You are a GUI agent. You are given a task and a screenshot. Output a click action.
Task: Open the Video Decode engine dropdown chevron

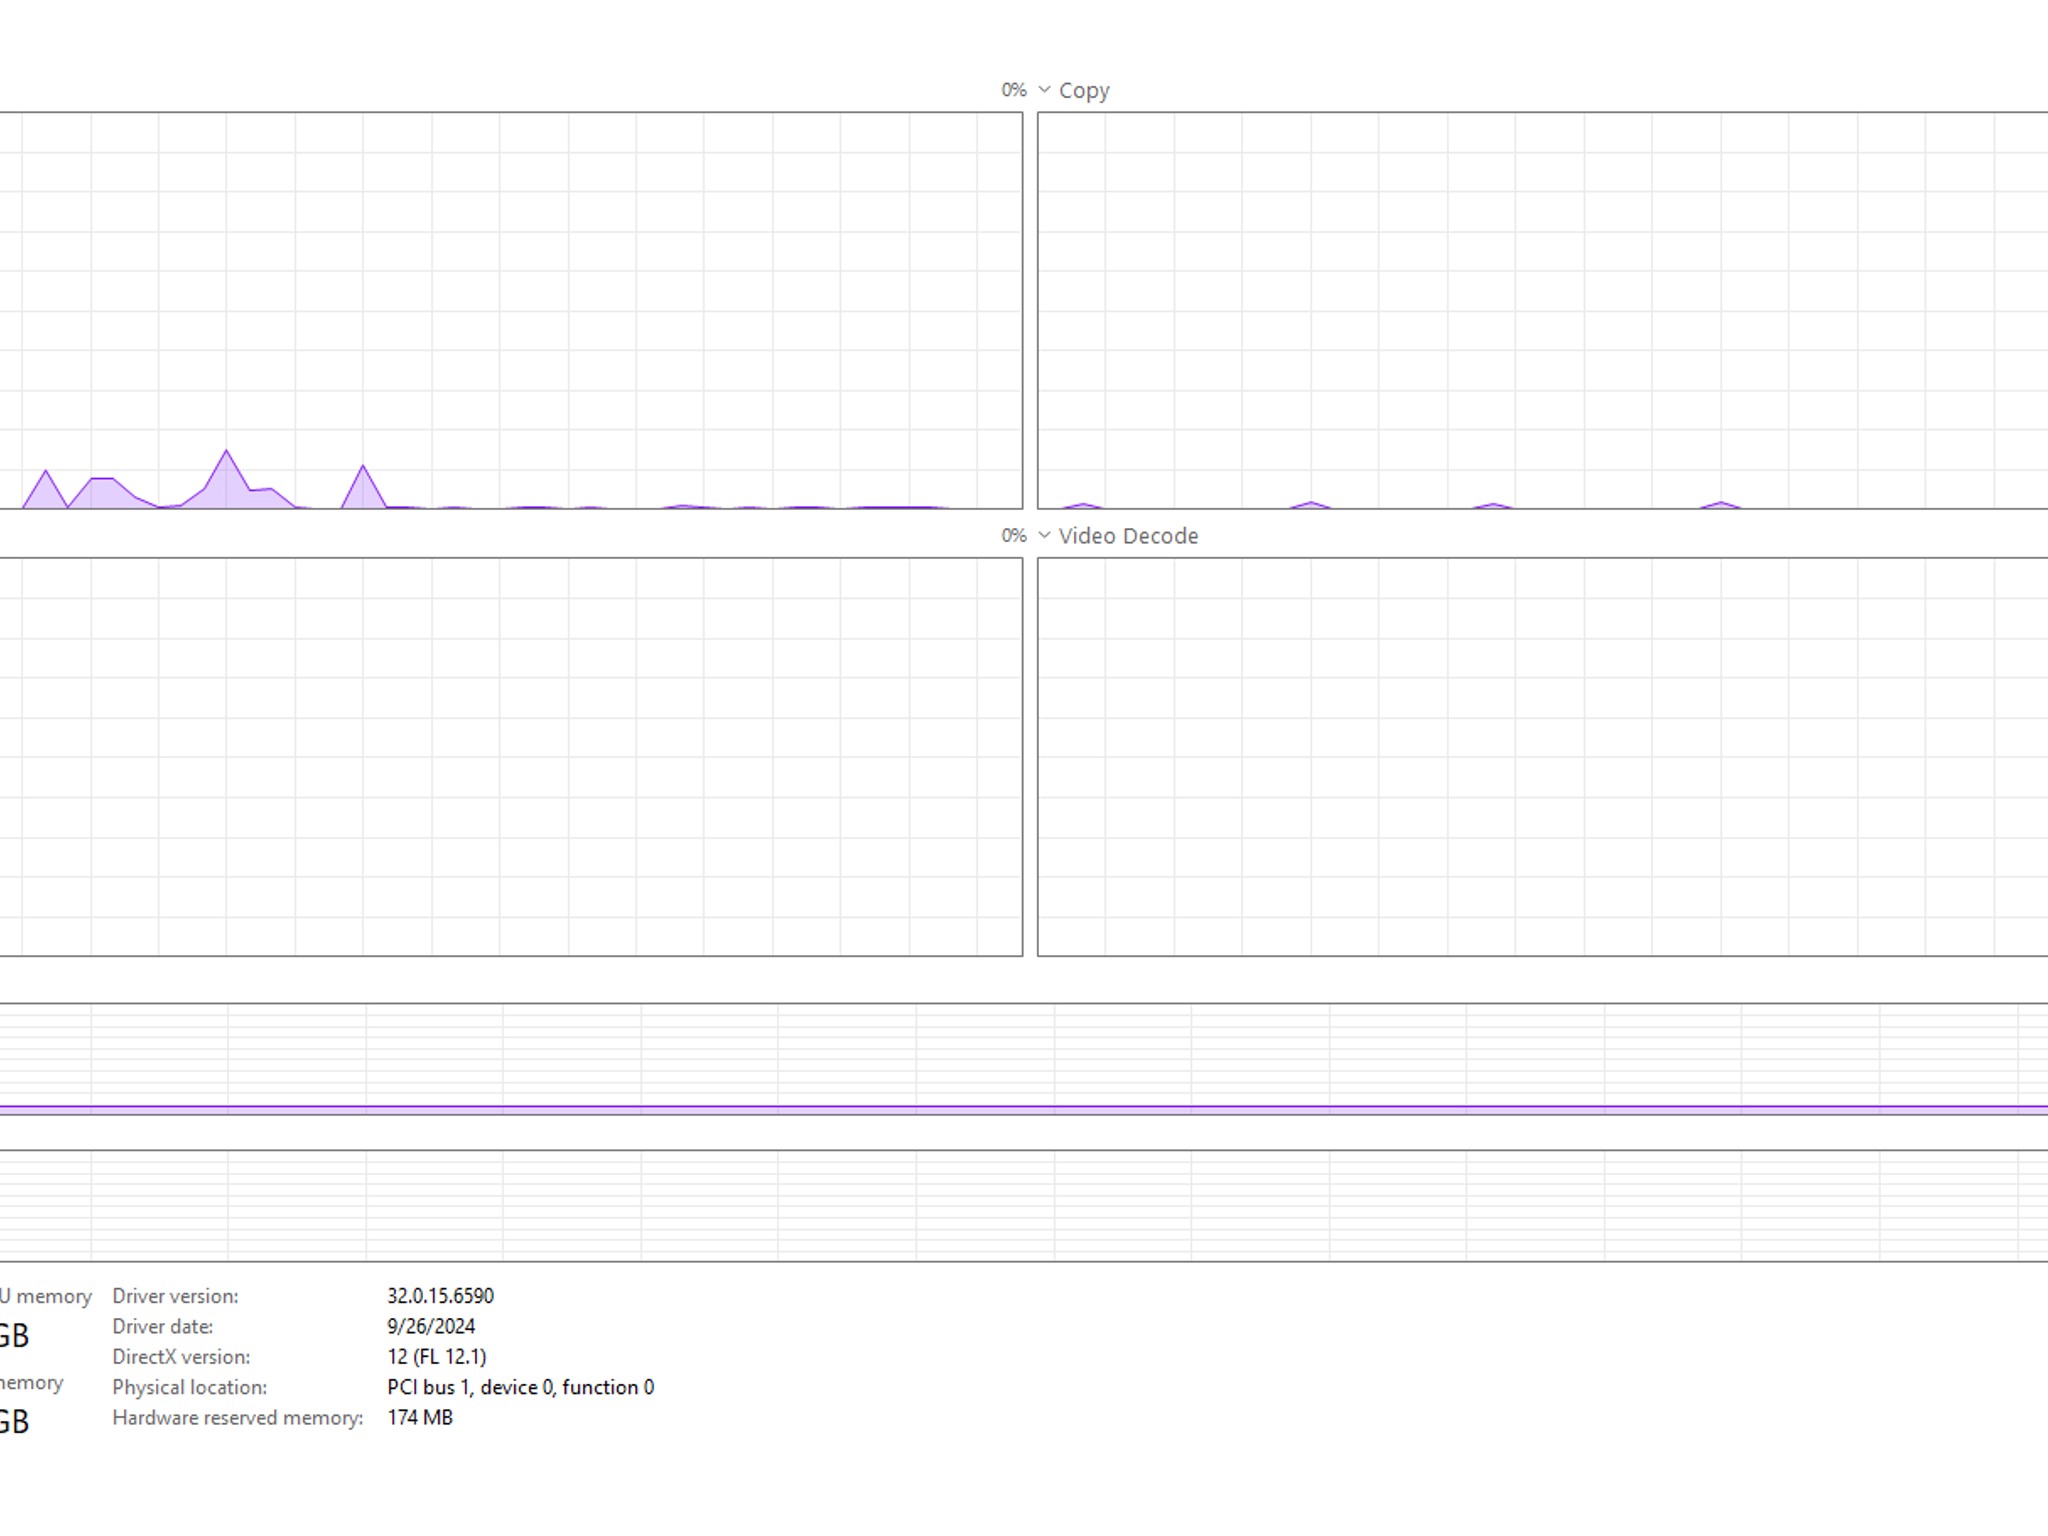coord(1044,536)
